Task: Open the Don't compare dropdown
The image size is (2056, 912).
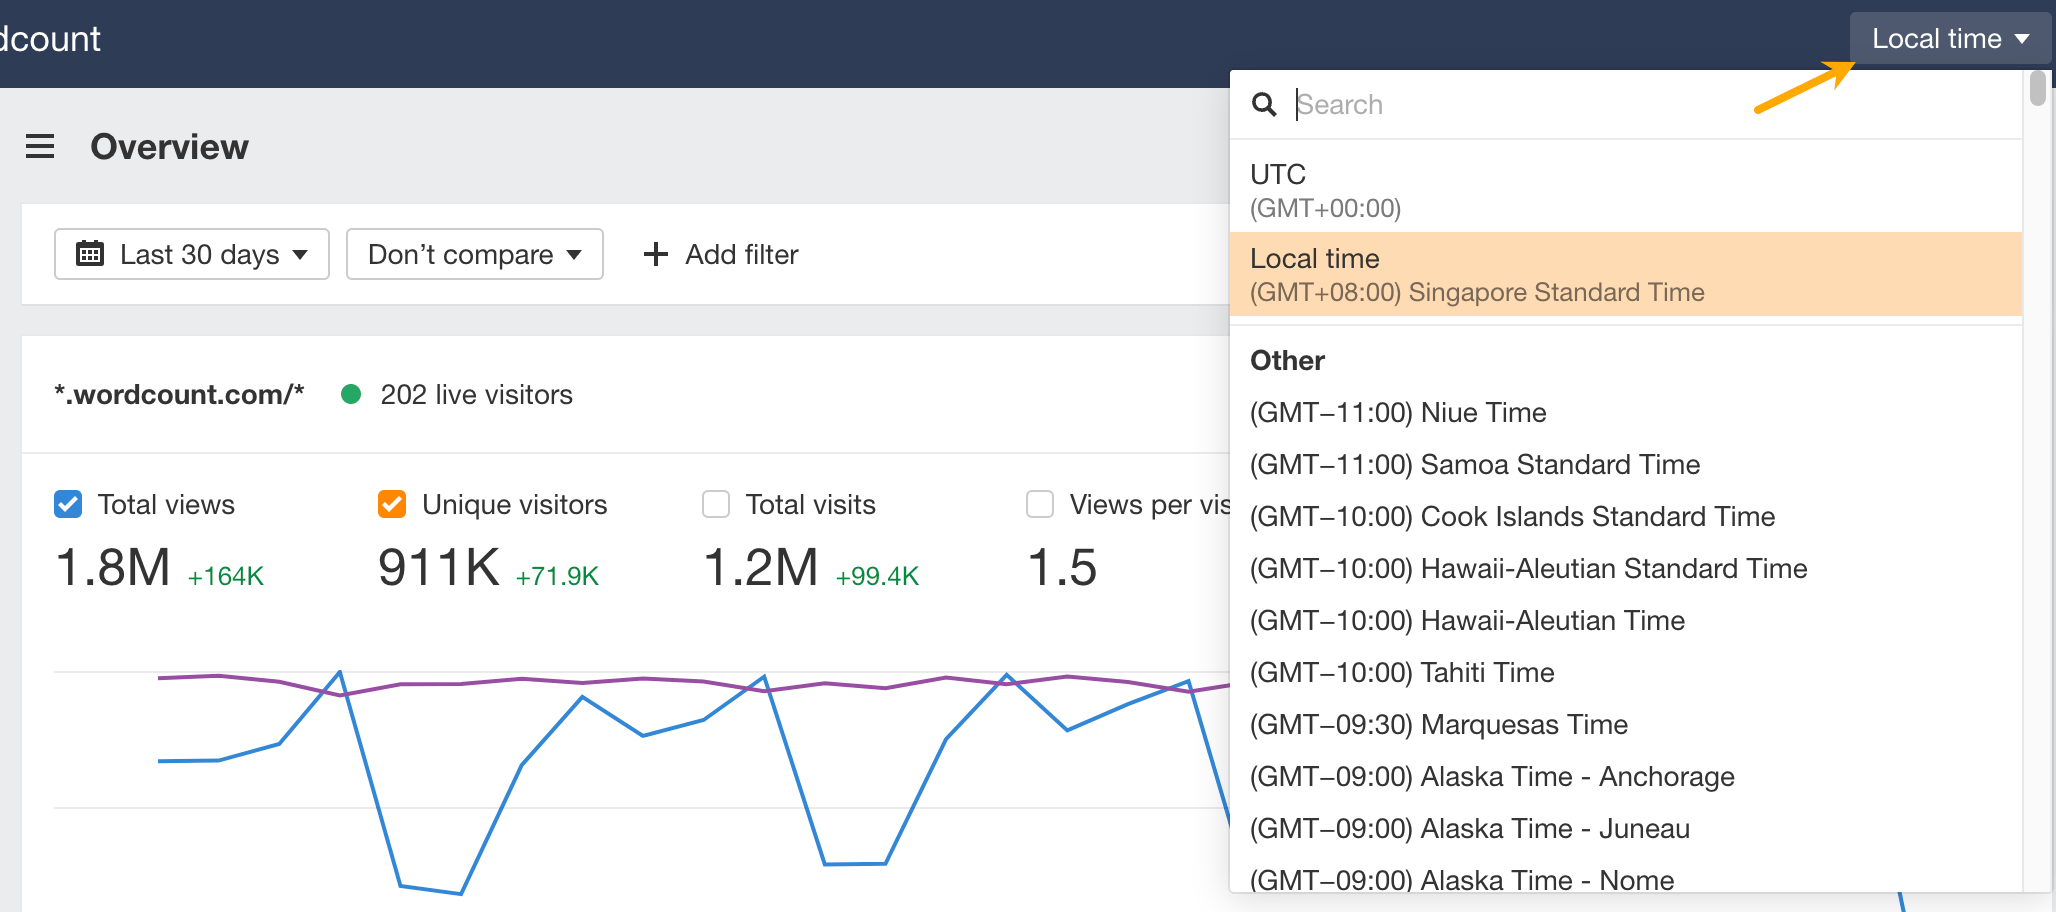Action: click(474, 254)
